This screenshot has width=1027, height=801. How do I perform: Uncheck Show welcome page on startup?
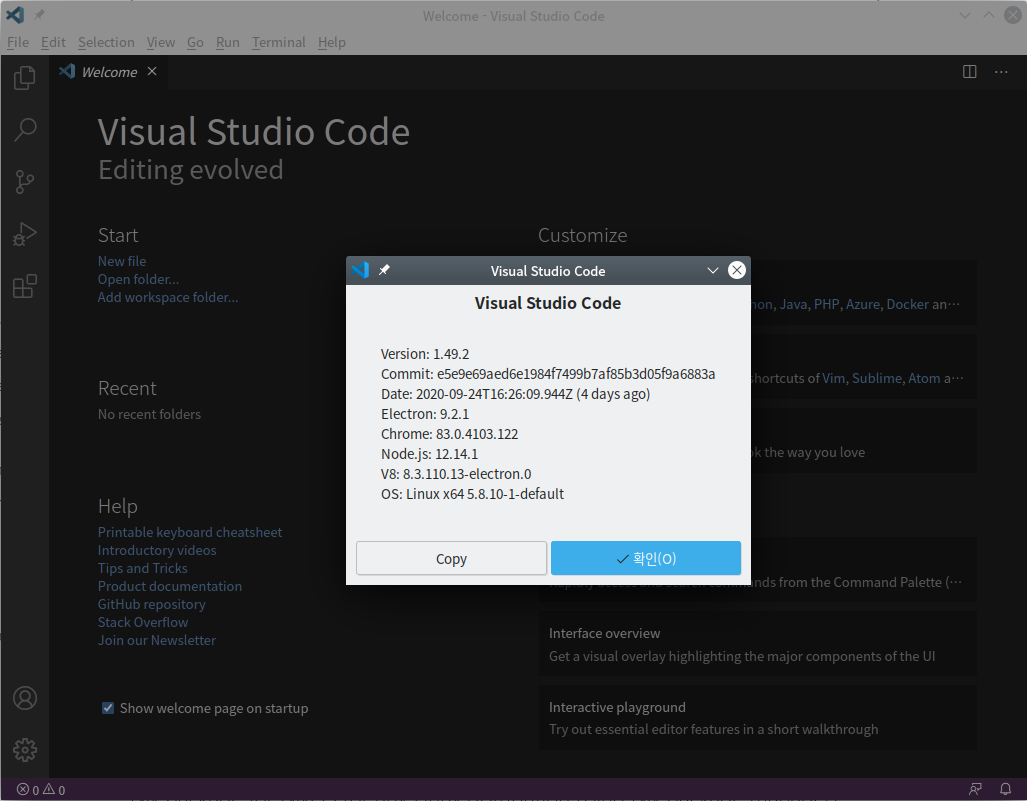(108, 708)
